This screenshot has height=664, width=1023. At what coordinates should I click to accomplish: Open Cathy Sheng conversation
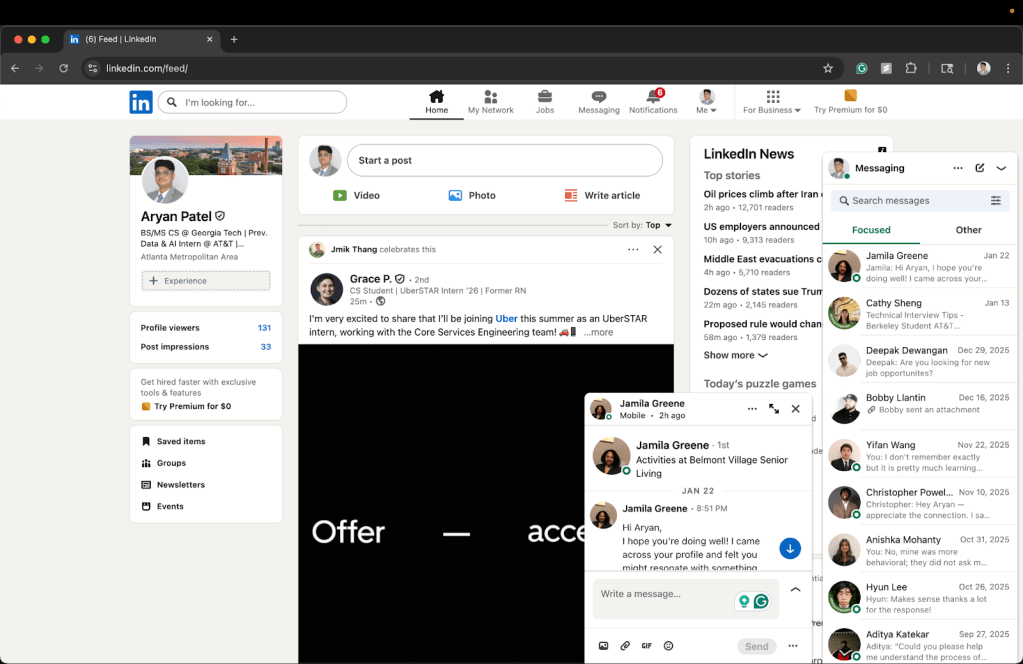coord(920,314)
